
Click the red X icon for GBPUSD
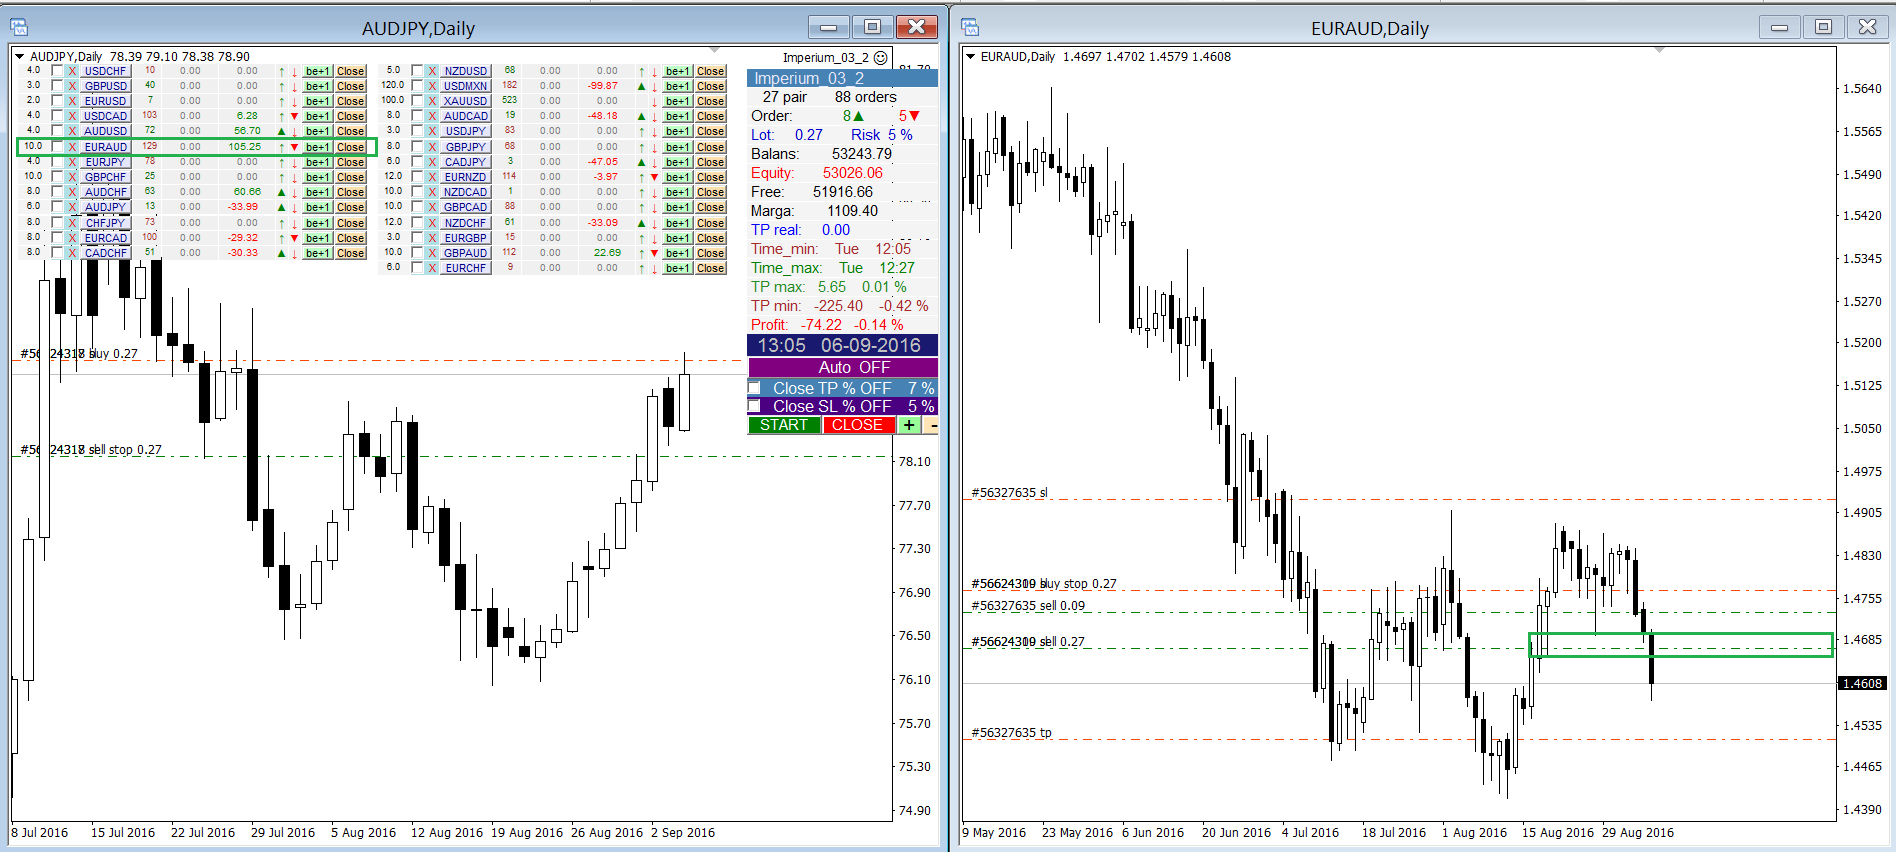point(72,86)
